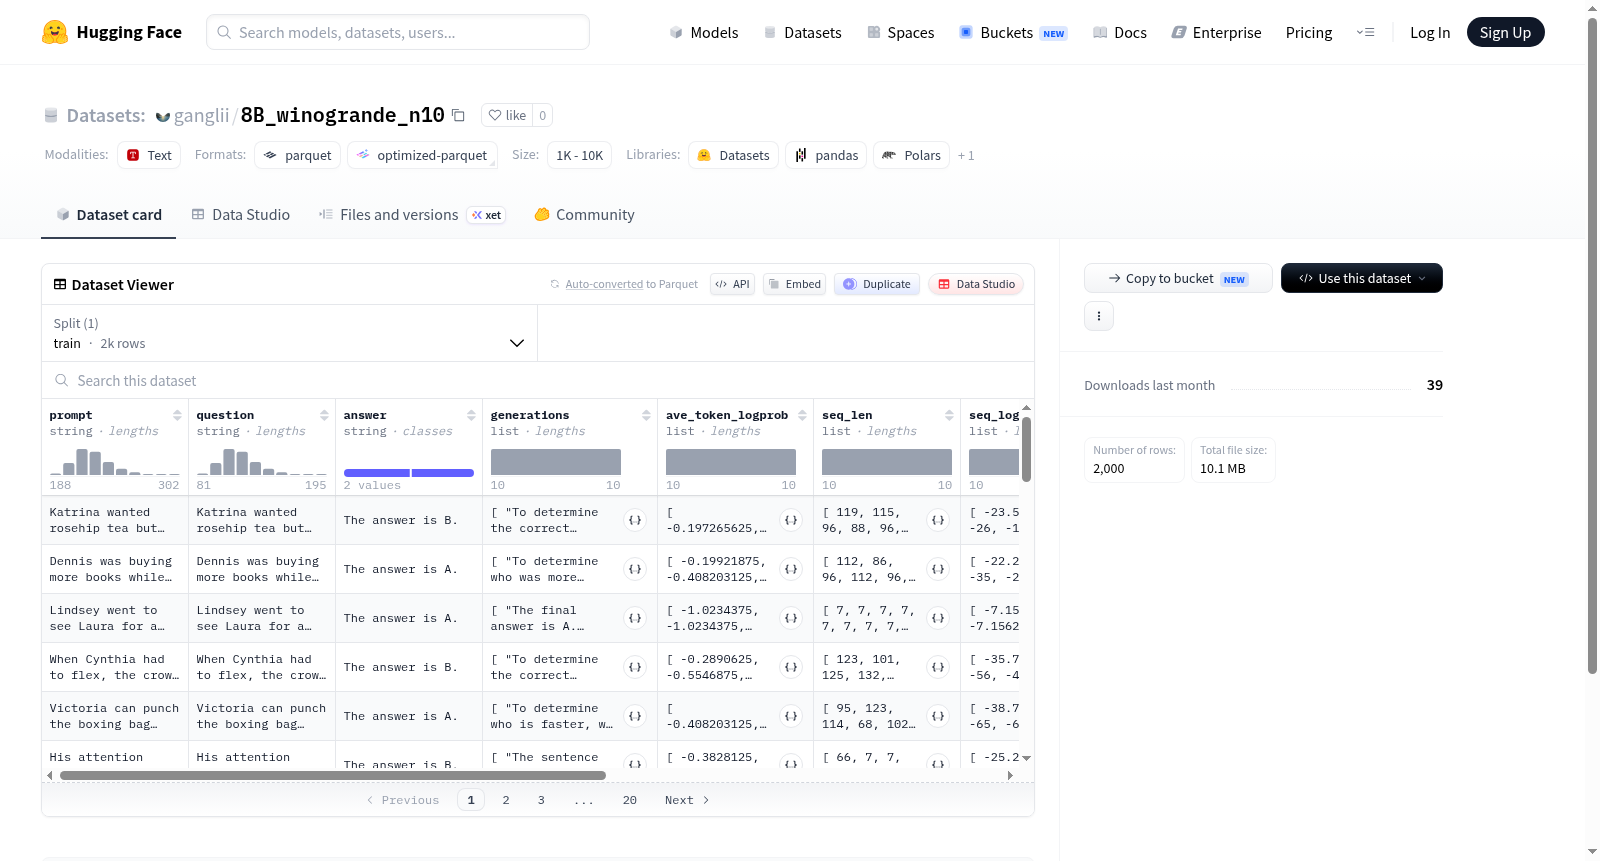Open the Enterprise page
1600x861 pixels.
pyautogui.click(x=1216, y=32)
